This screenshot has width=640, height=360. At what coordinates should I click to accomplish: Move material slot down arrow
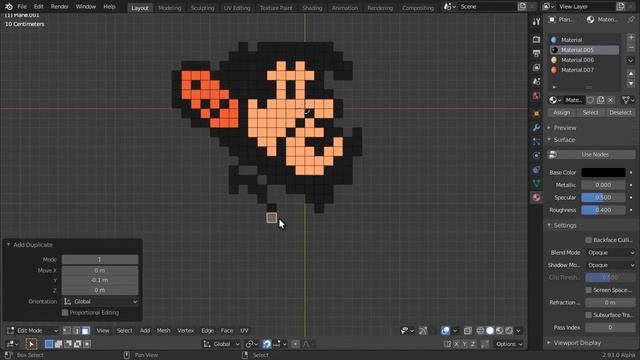tap(631, 83)
